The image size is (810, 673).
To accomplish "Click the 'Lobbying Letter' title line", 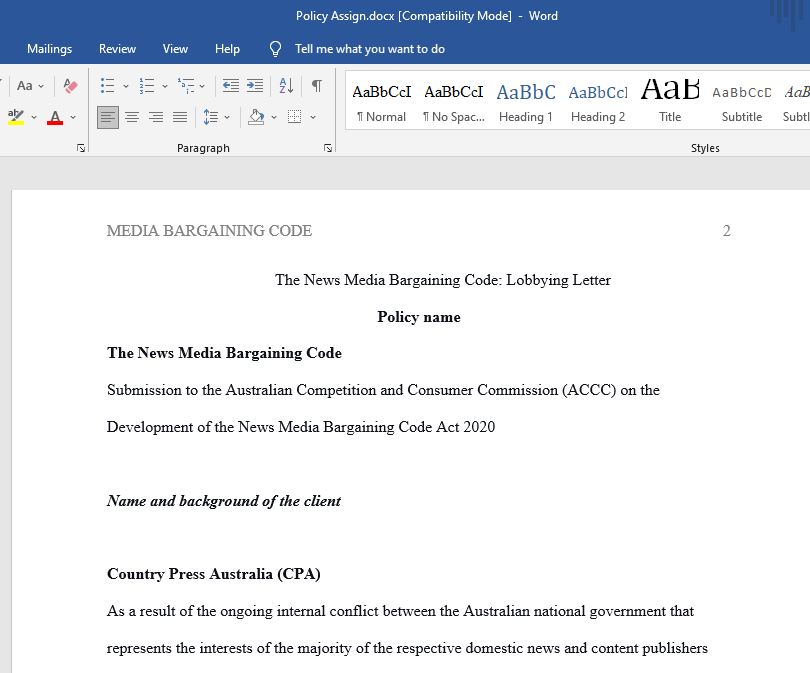I will coord(443,280).
